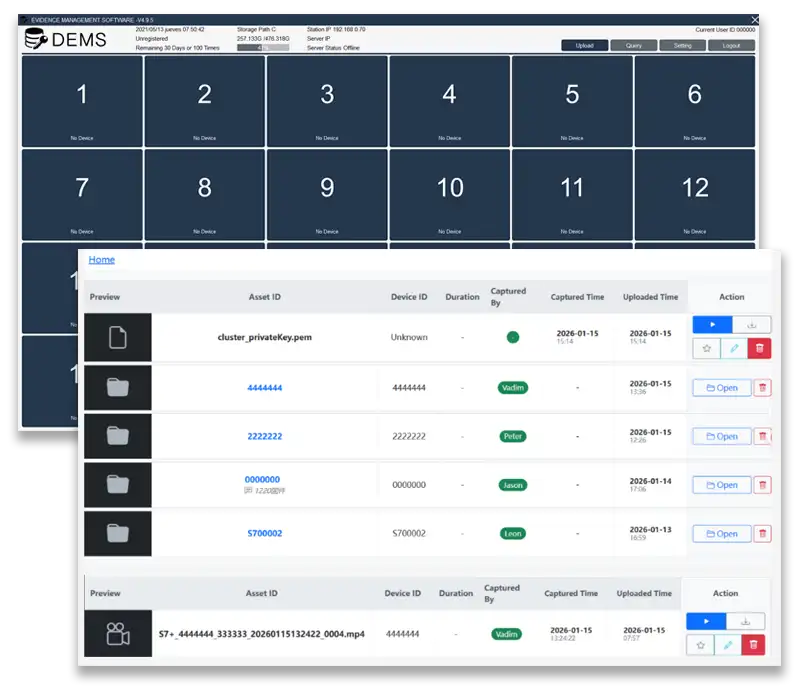Select device slot 5 in DEMS window
The height and width of the screenshot is (700, 800).
[572, 101]
